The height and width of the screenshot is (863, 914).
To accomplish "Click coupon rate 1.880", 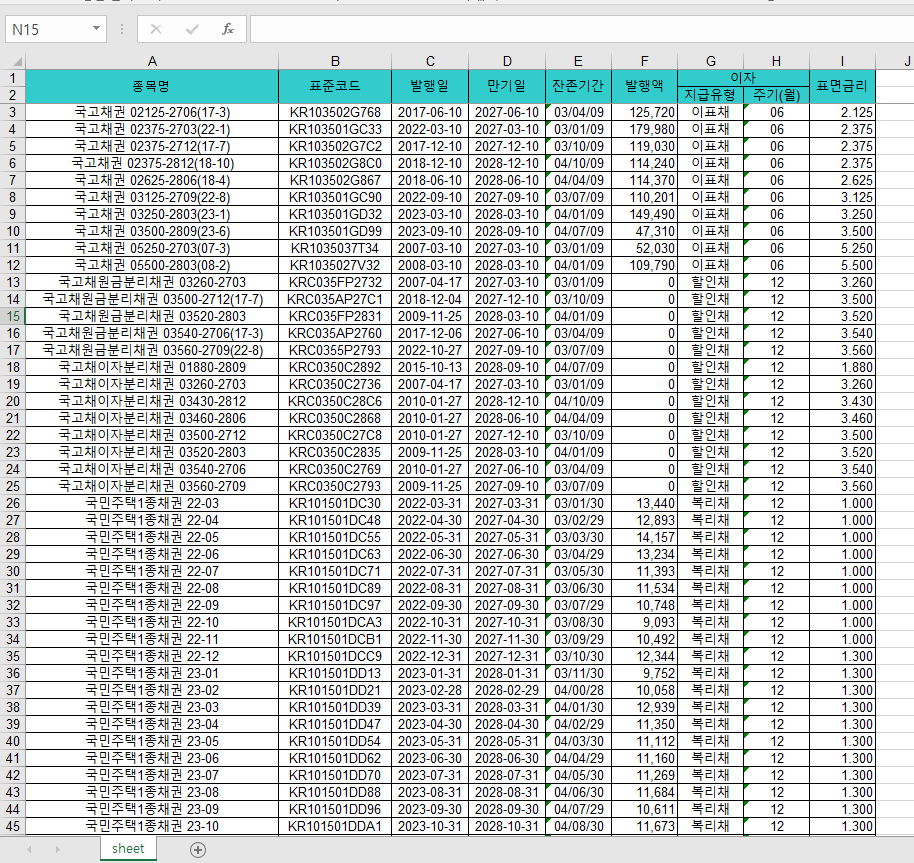I will click(842, 368).
